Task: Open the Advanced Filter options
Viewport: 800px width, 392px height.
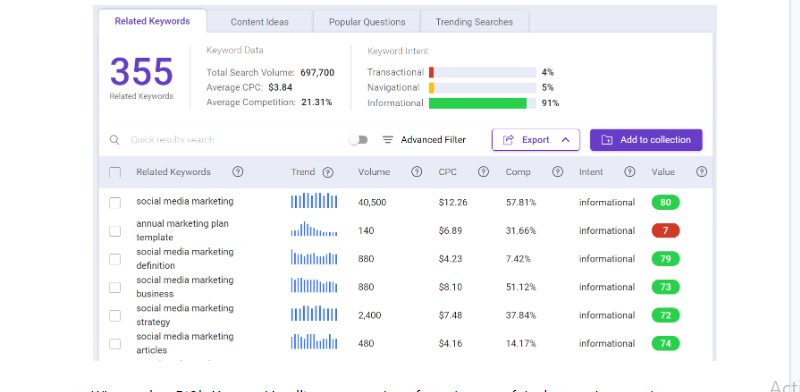Action: coord(424,140)
